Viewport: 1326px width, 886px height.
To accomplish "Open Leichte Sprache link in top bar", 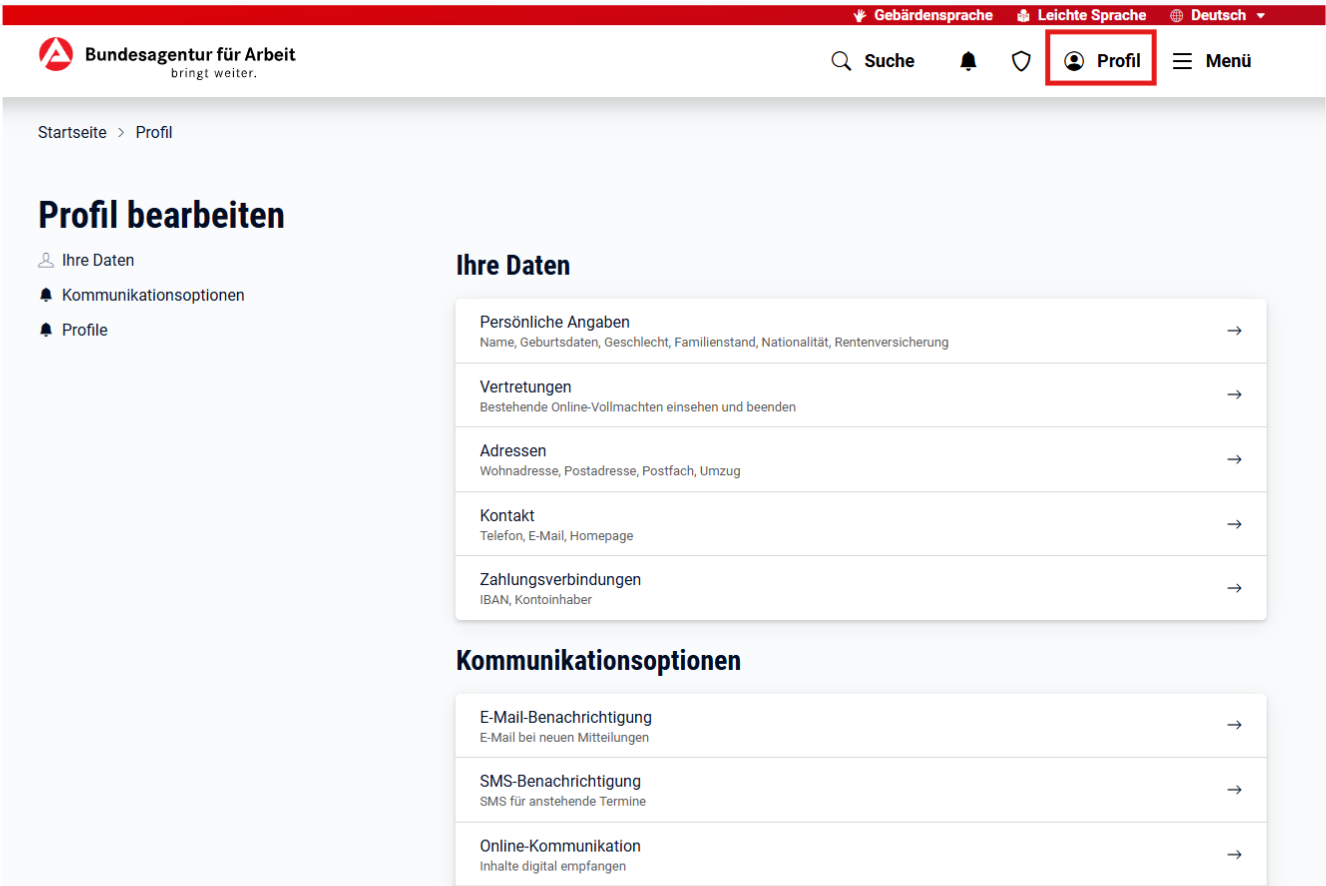I will [x=1092, y=15].
